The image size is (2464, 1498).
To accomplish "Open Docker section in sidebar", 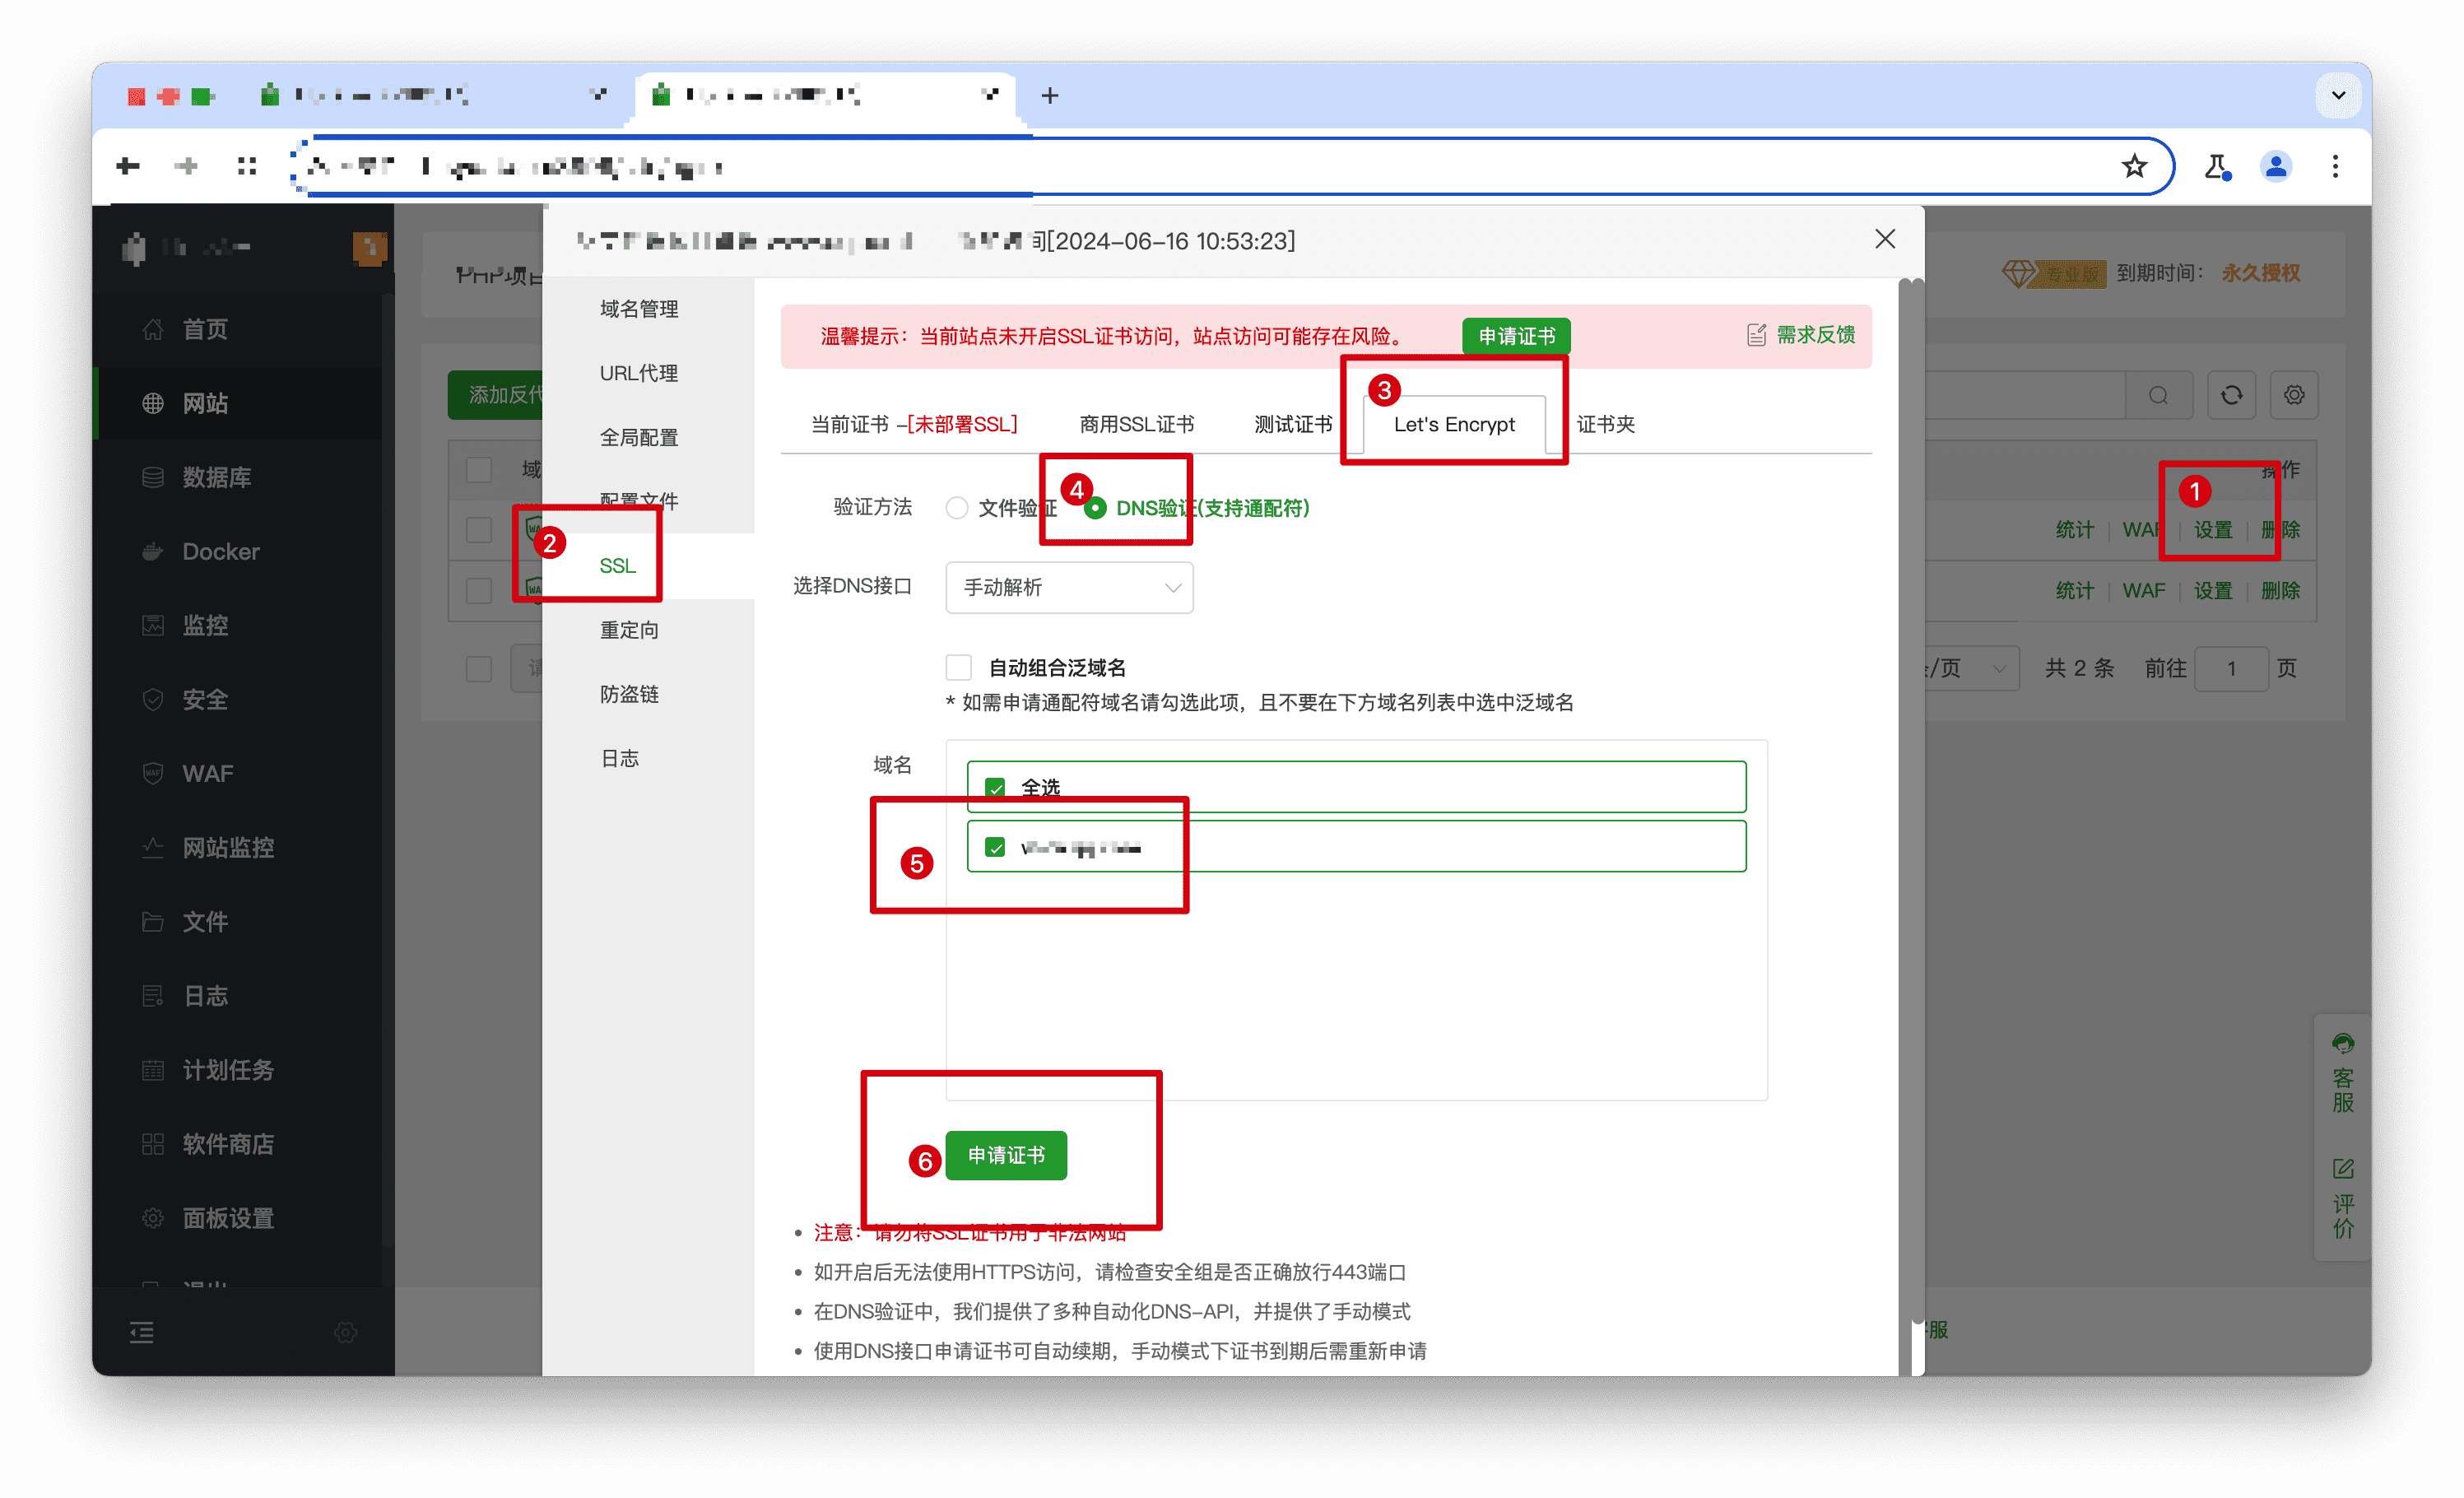I will coord(220,551).
